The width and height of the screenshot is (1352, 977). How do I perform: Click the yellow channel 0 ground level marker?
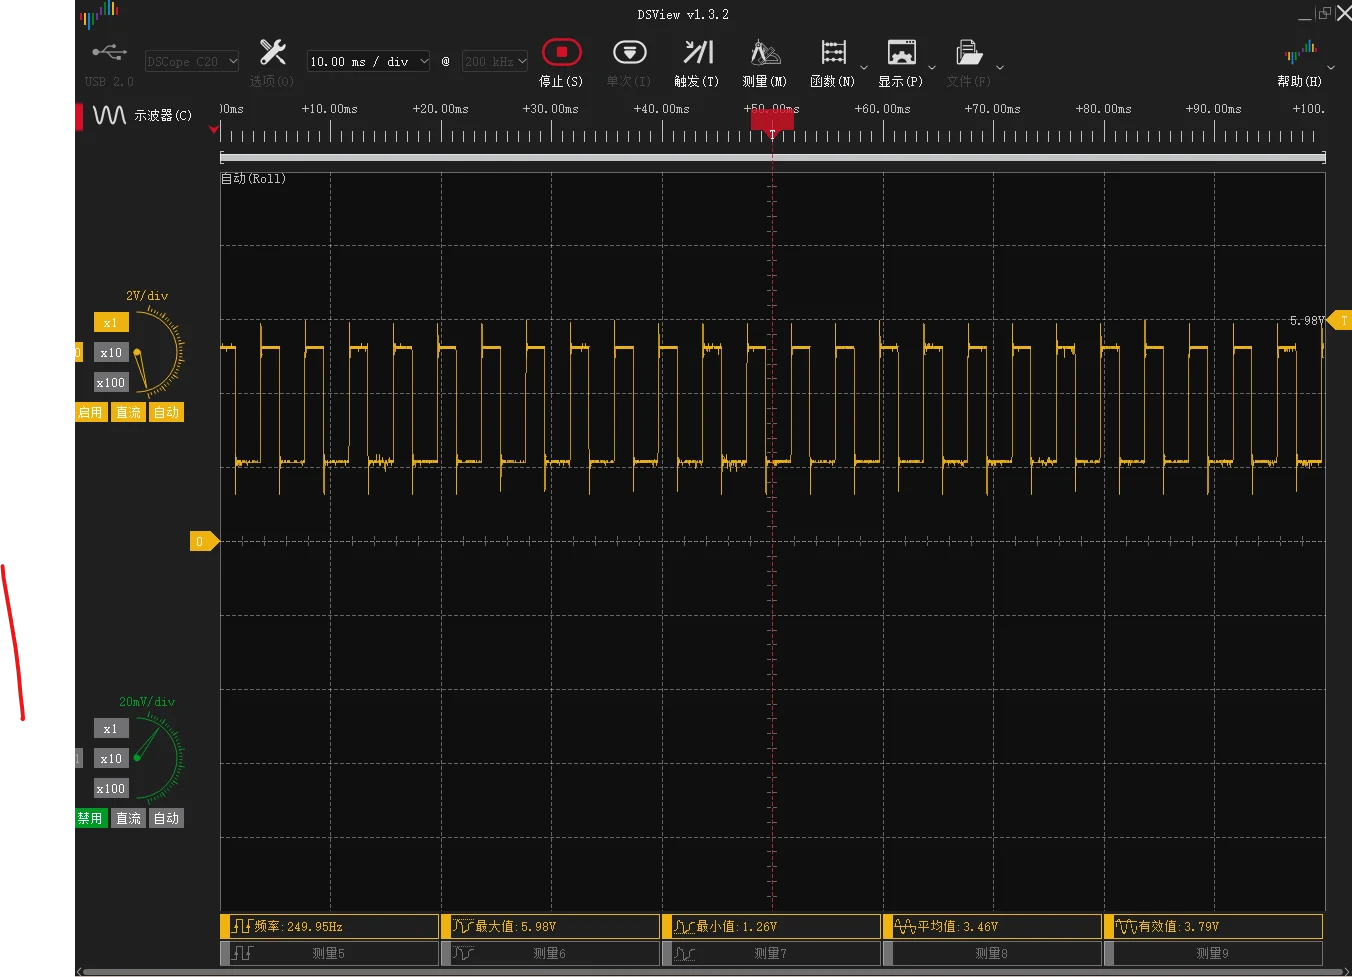(203, 541)
